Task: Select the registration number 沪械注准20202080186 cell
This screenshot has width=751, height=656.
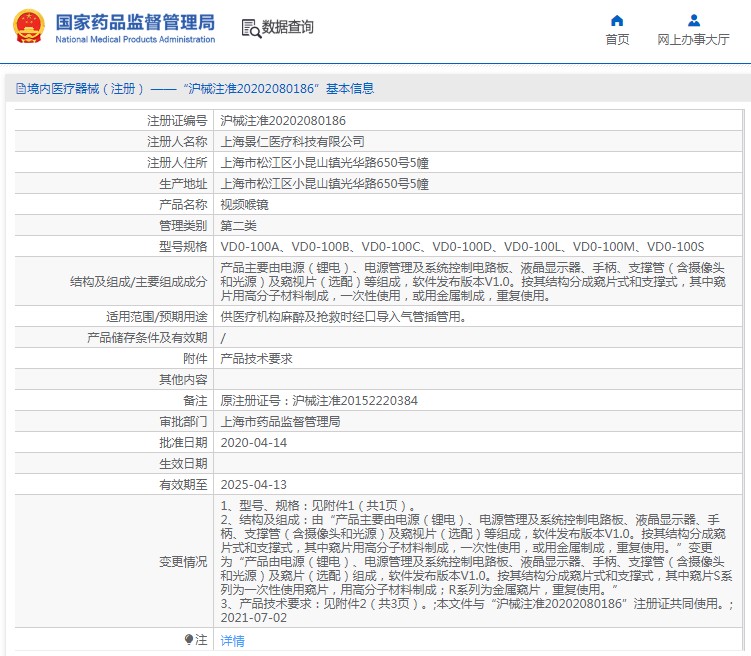Action: point(283,121)
